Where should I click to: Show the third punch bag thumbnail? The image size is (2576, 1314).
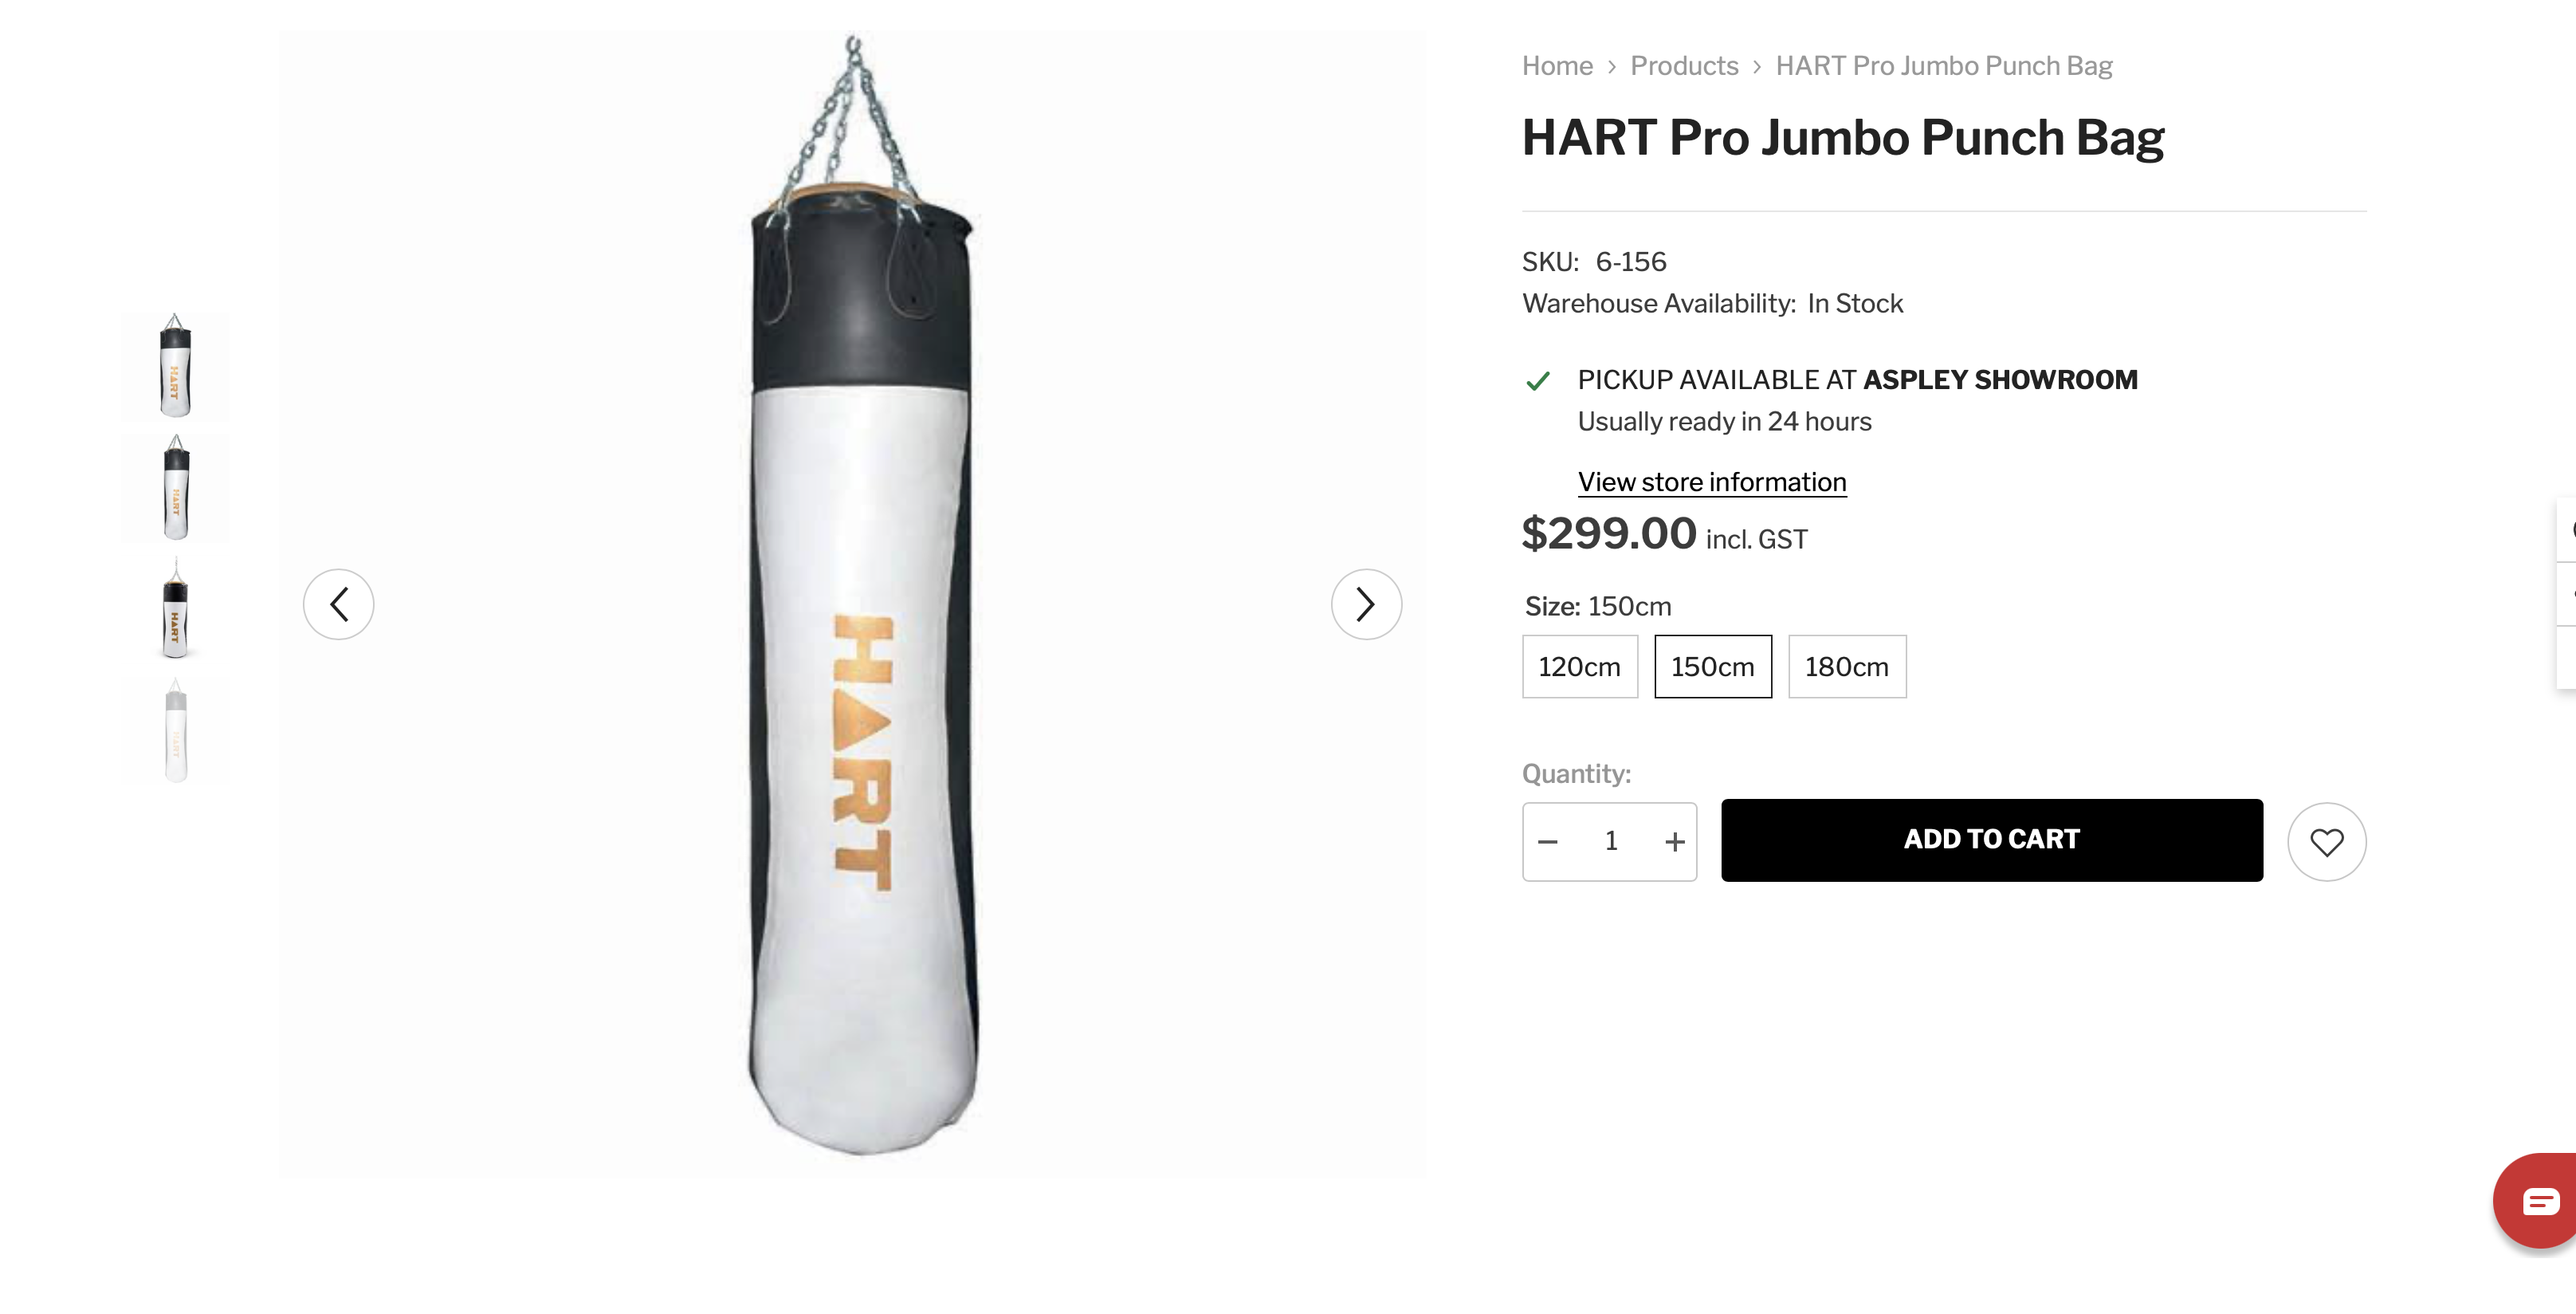(x=175, y=609)
